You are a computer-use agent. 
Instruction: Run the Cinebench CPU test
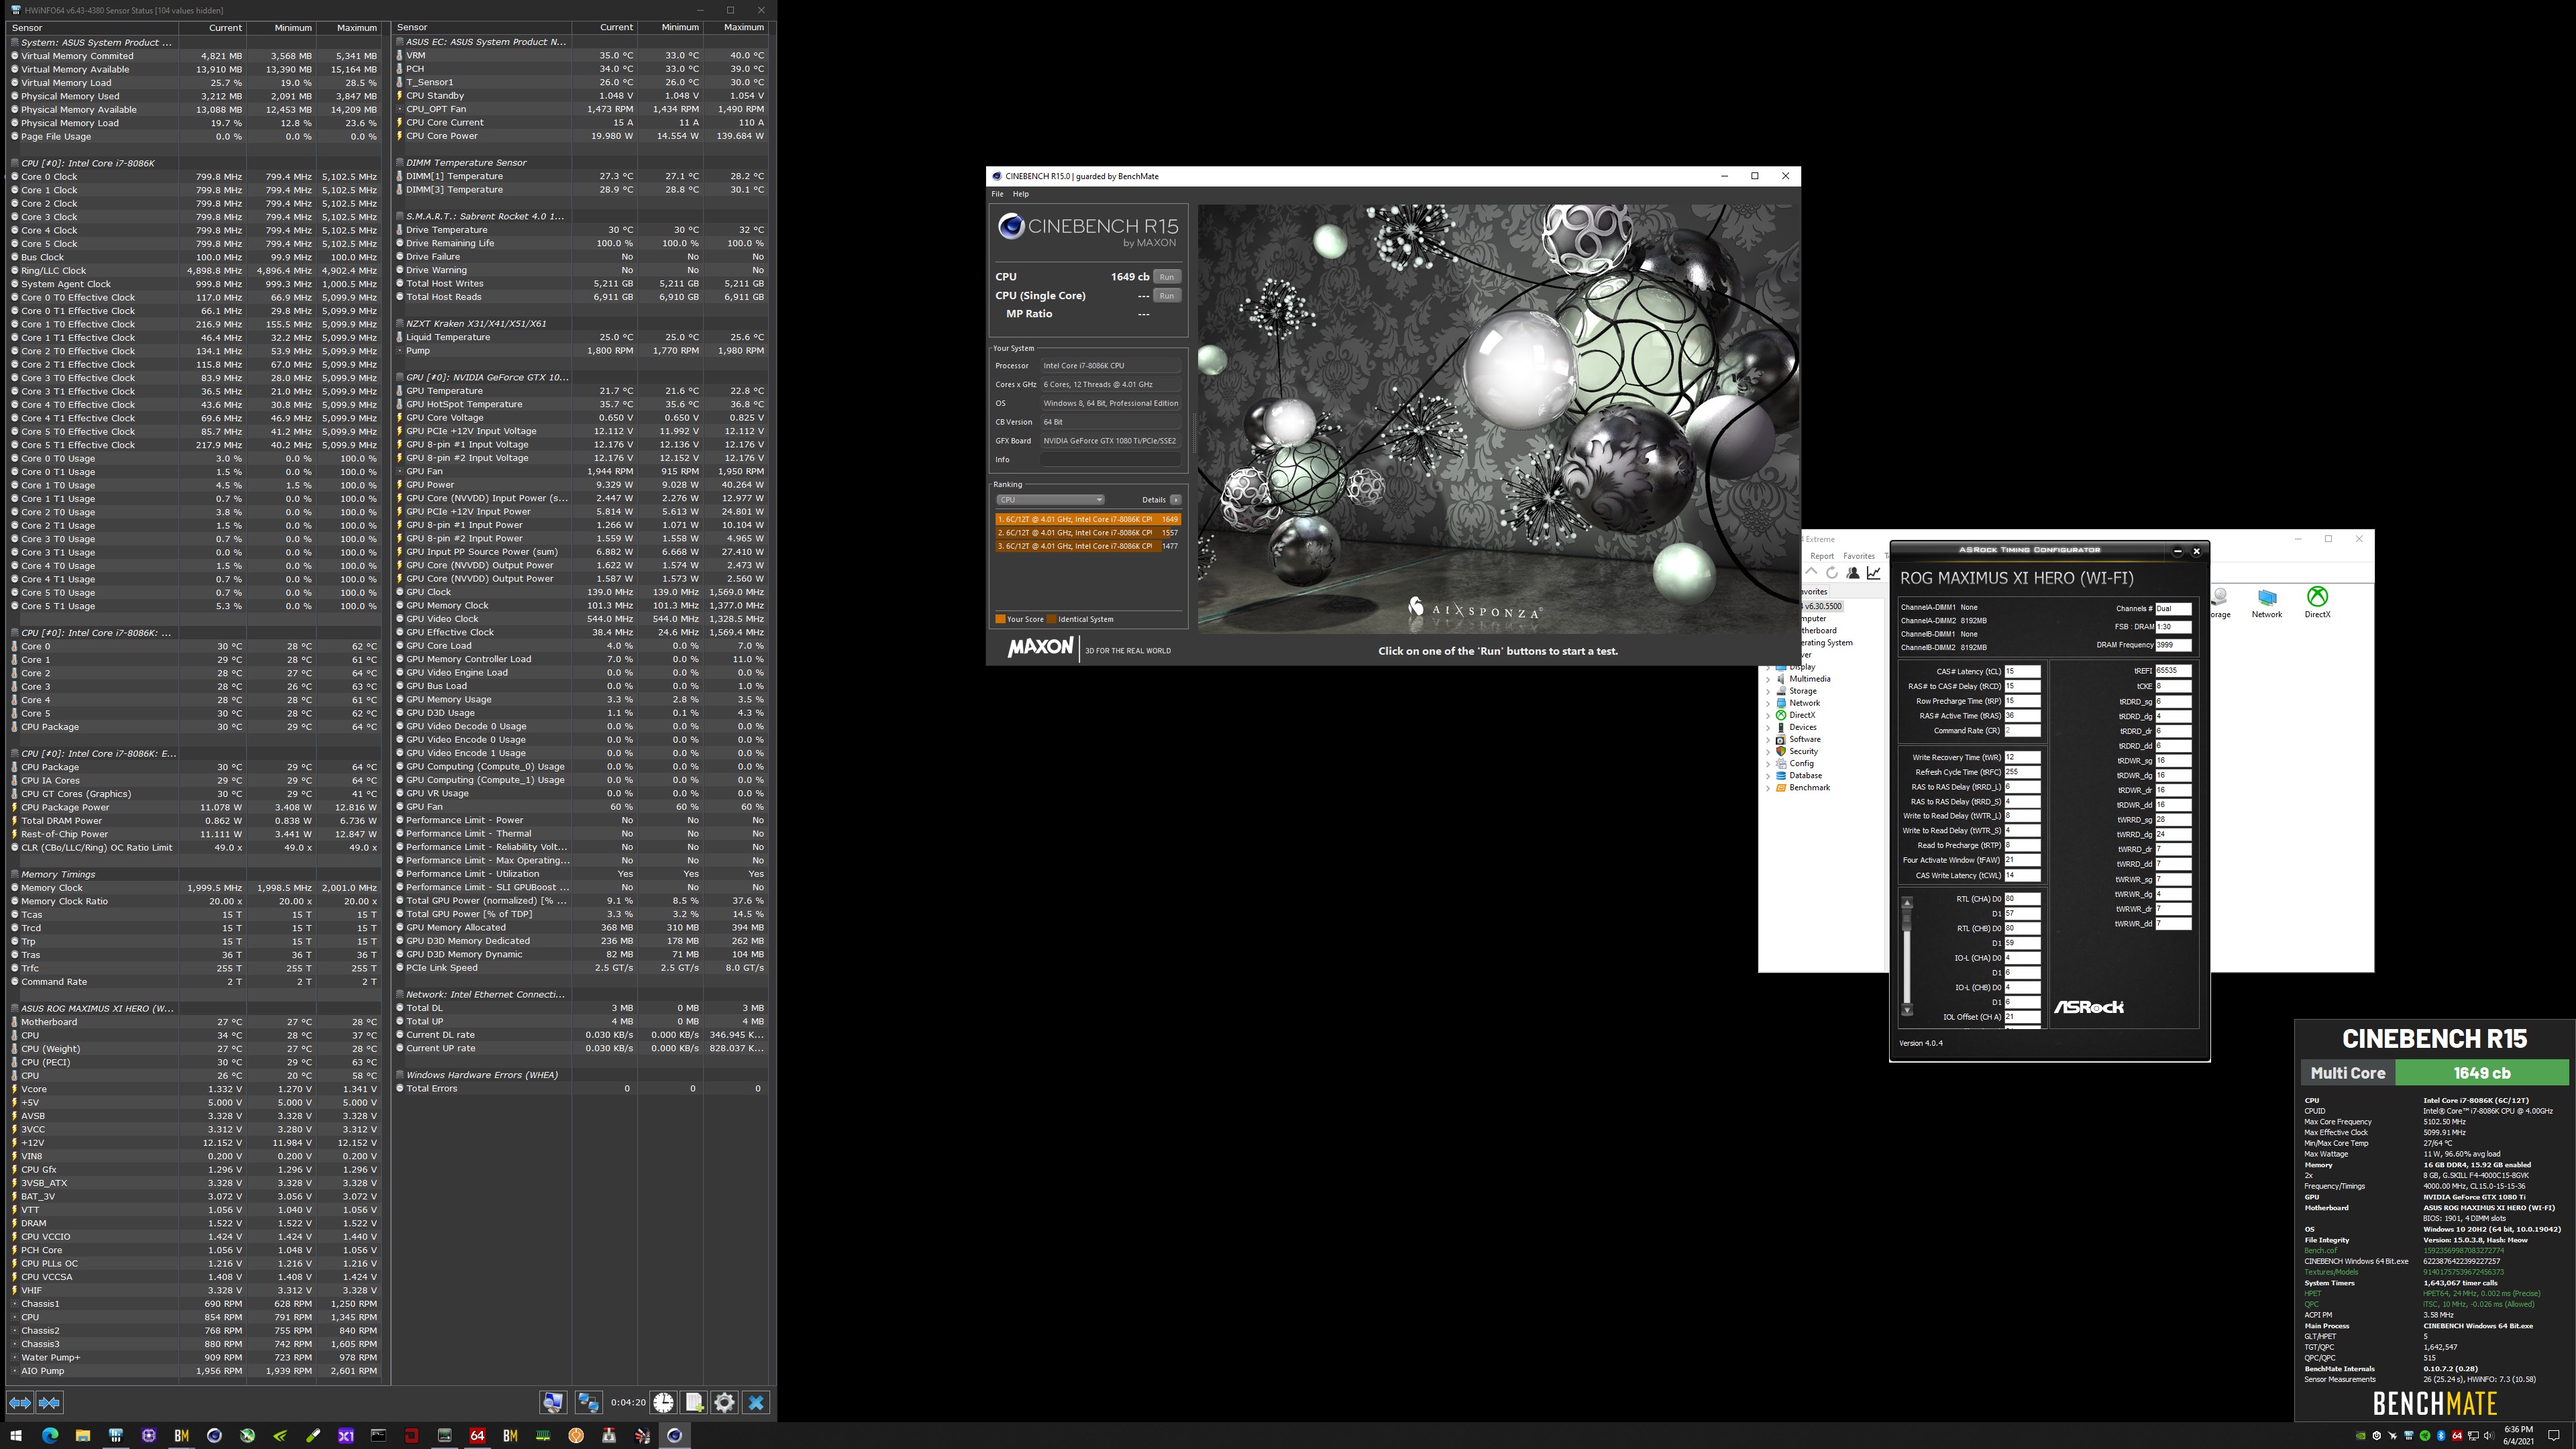[1167, 277]
